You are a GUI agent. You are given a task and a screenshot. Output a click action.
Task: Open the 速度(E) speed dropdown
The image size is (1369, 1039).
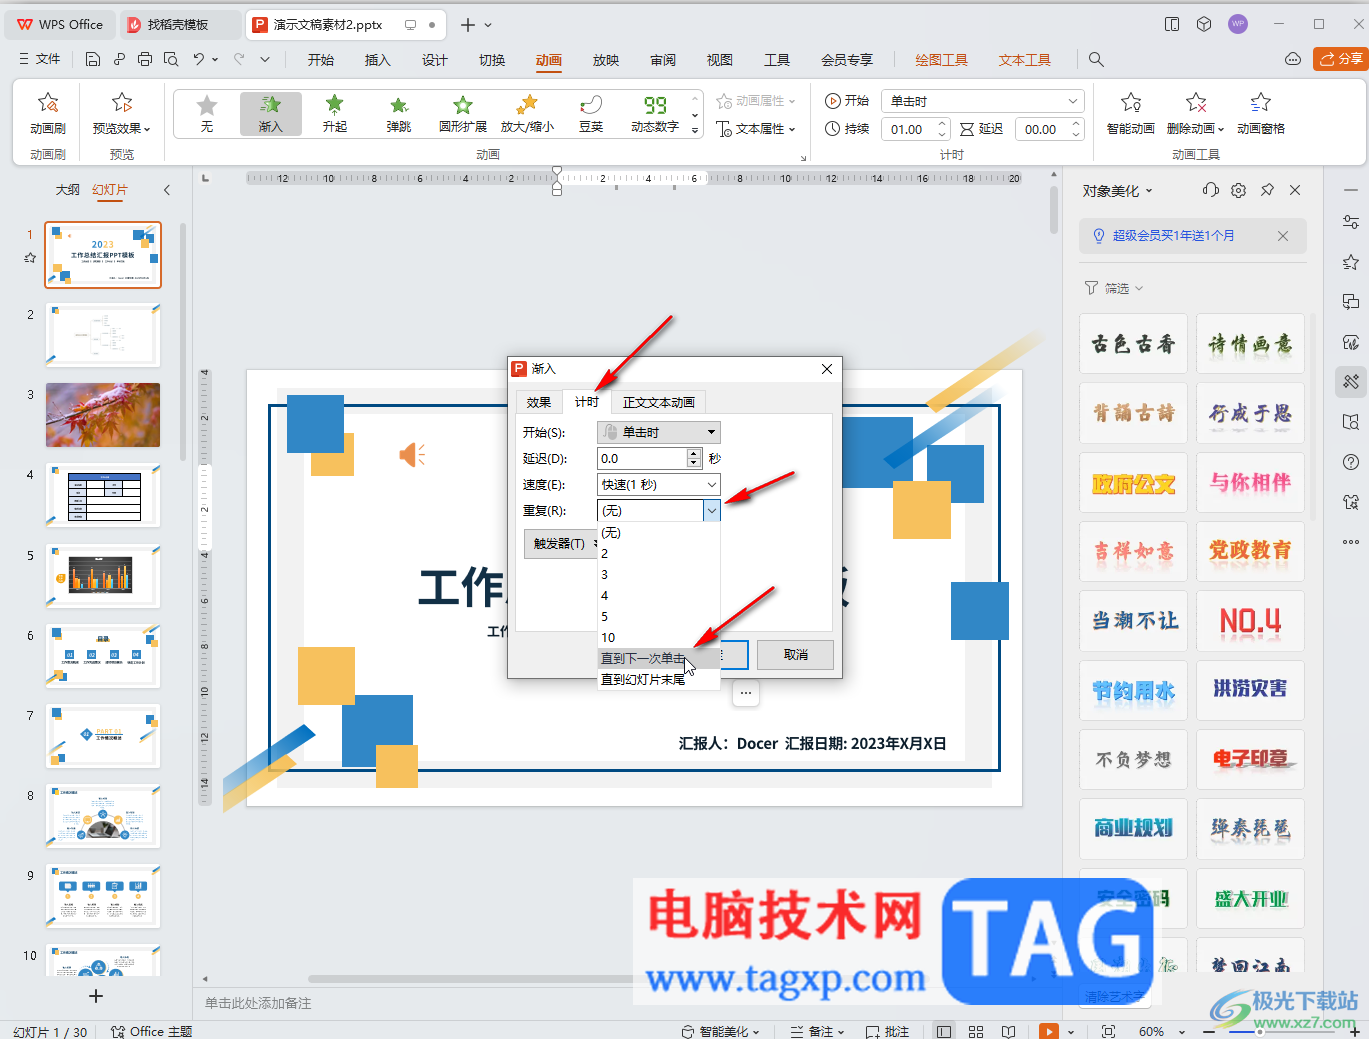coord(659,484)
